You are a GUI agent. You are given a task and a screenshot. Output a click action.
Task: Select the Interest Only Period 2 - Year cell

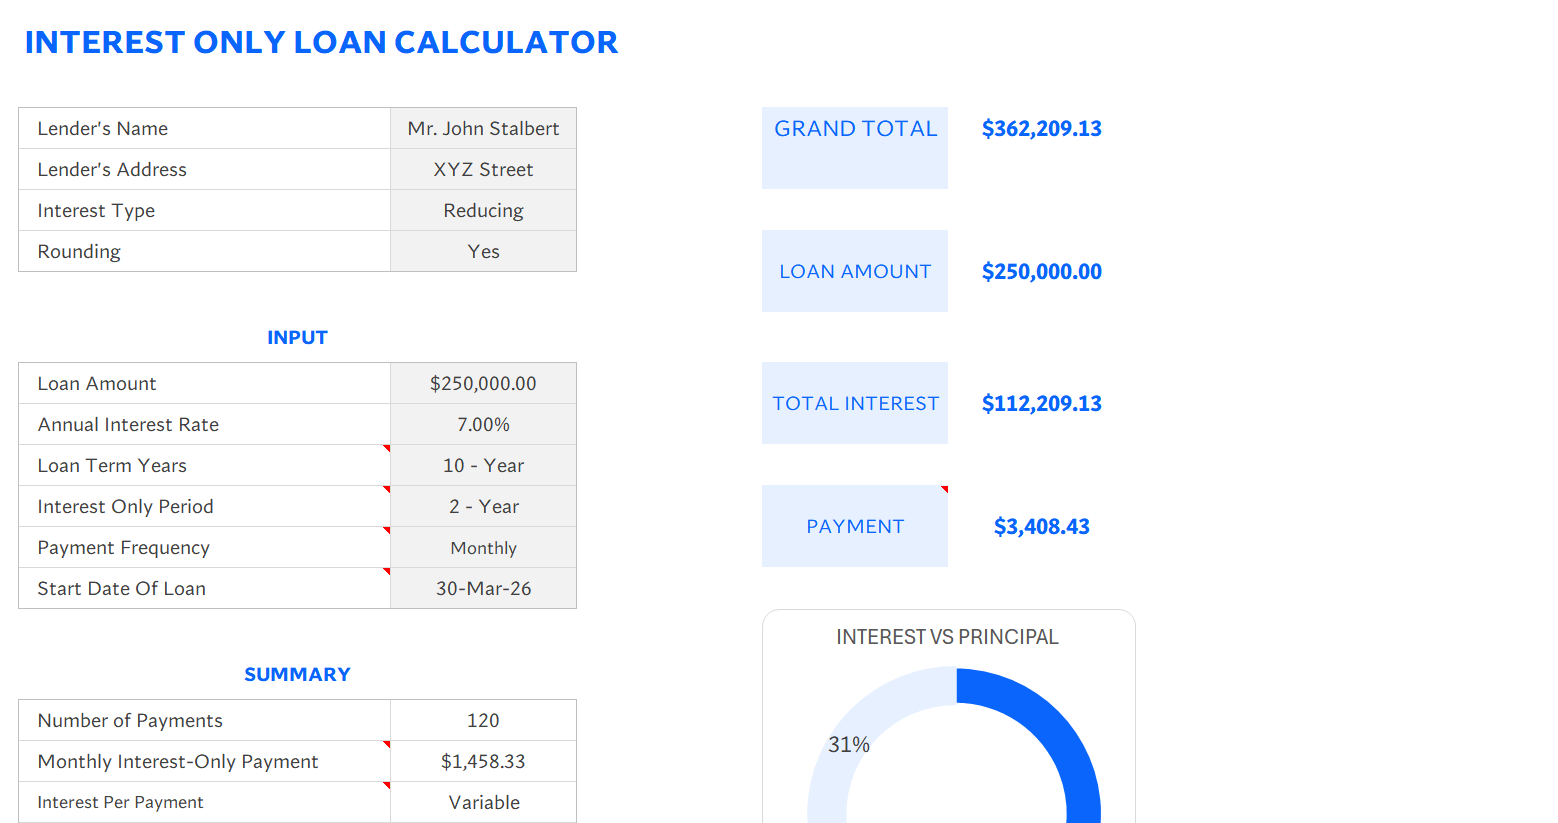483,506
